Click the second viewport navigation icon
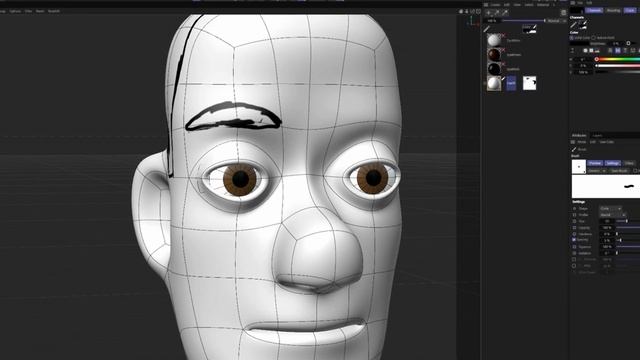Screen dimensions: 640x360 click(x=467, y=11)
